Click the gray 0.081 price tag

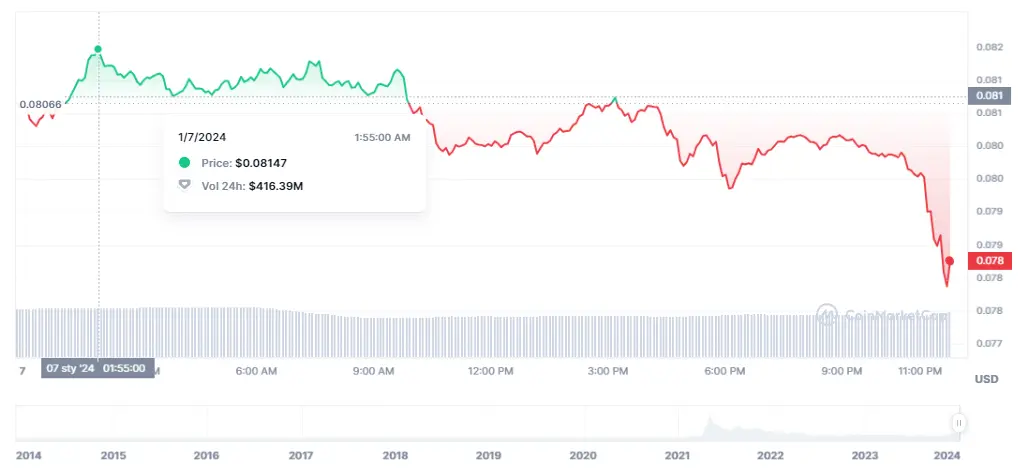coord(988,96)
